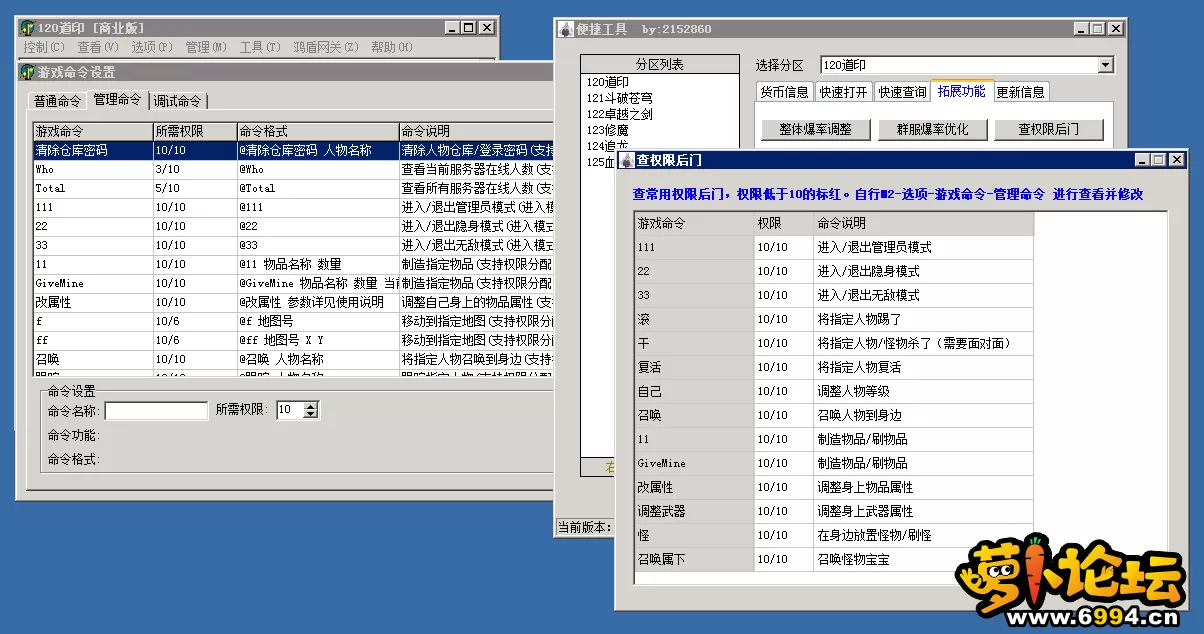Screen dimensions: 1204x634
Task: Minimize the 便捷工具 window
Action: click(1081, 29)
